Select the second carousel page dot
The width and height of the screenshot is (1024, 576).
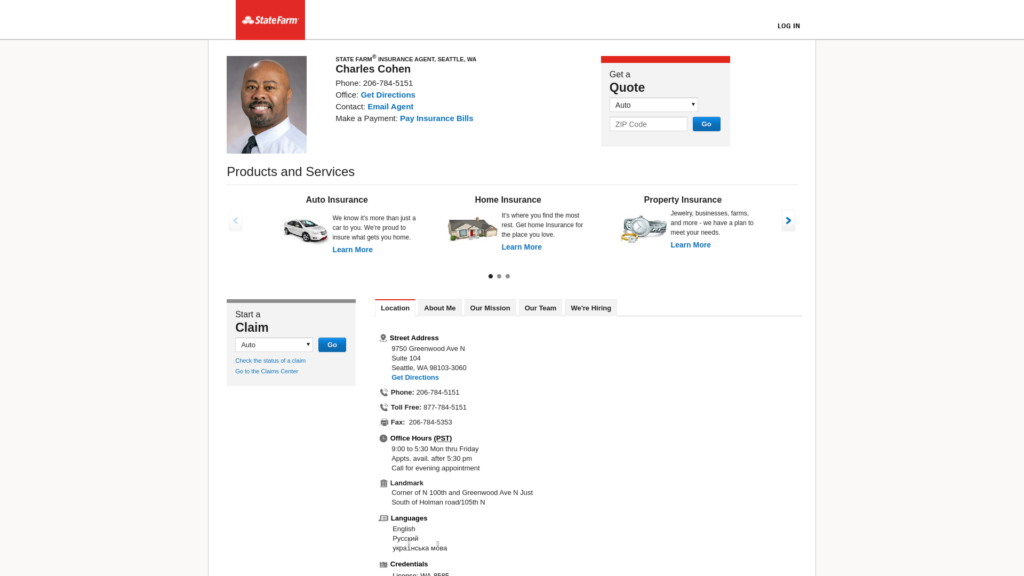[x=499, y=276]
